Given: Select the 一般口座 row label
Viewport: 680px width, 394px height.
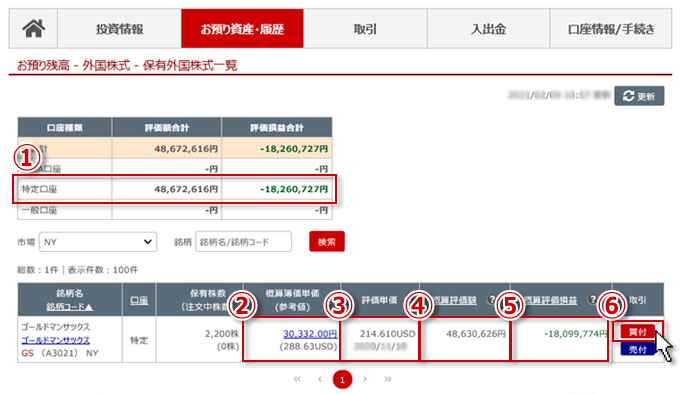Looking at the screenshot, I should pos(39,210).
